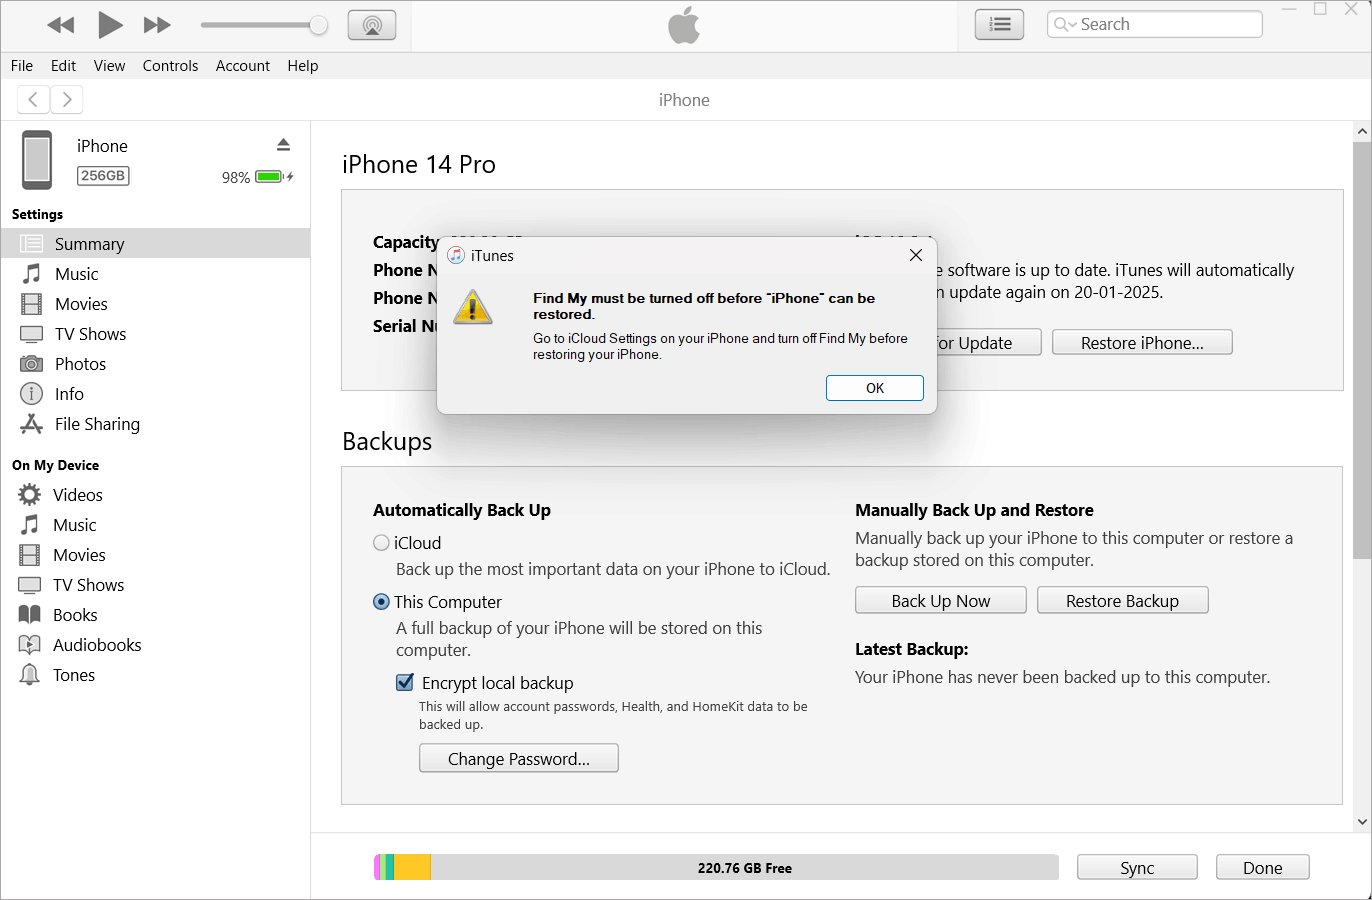This screenshot has width=1372, height=900.
Task: Go forward with the right chevron
Action: click(67, 99)
